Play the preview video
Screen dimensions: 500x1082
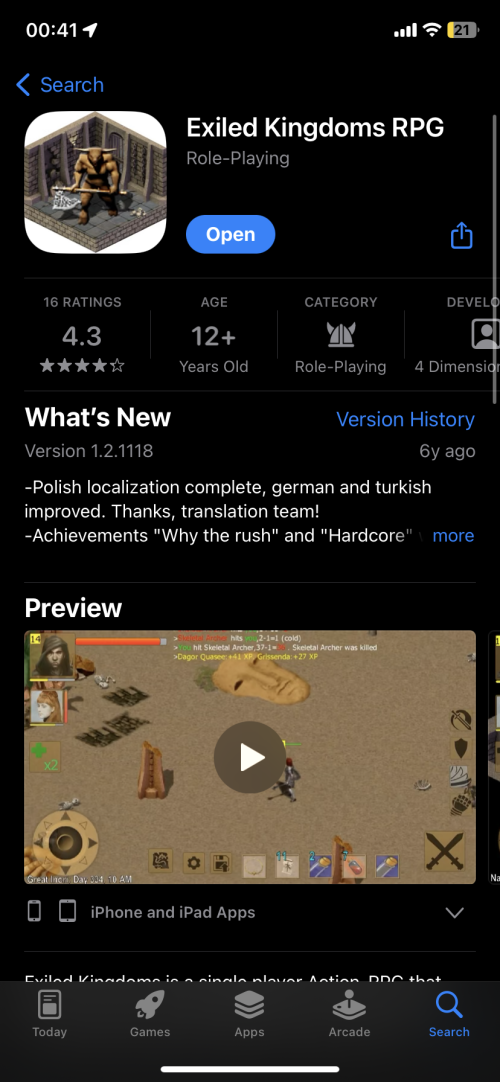click(250, 757)
